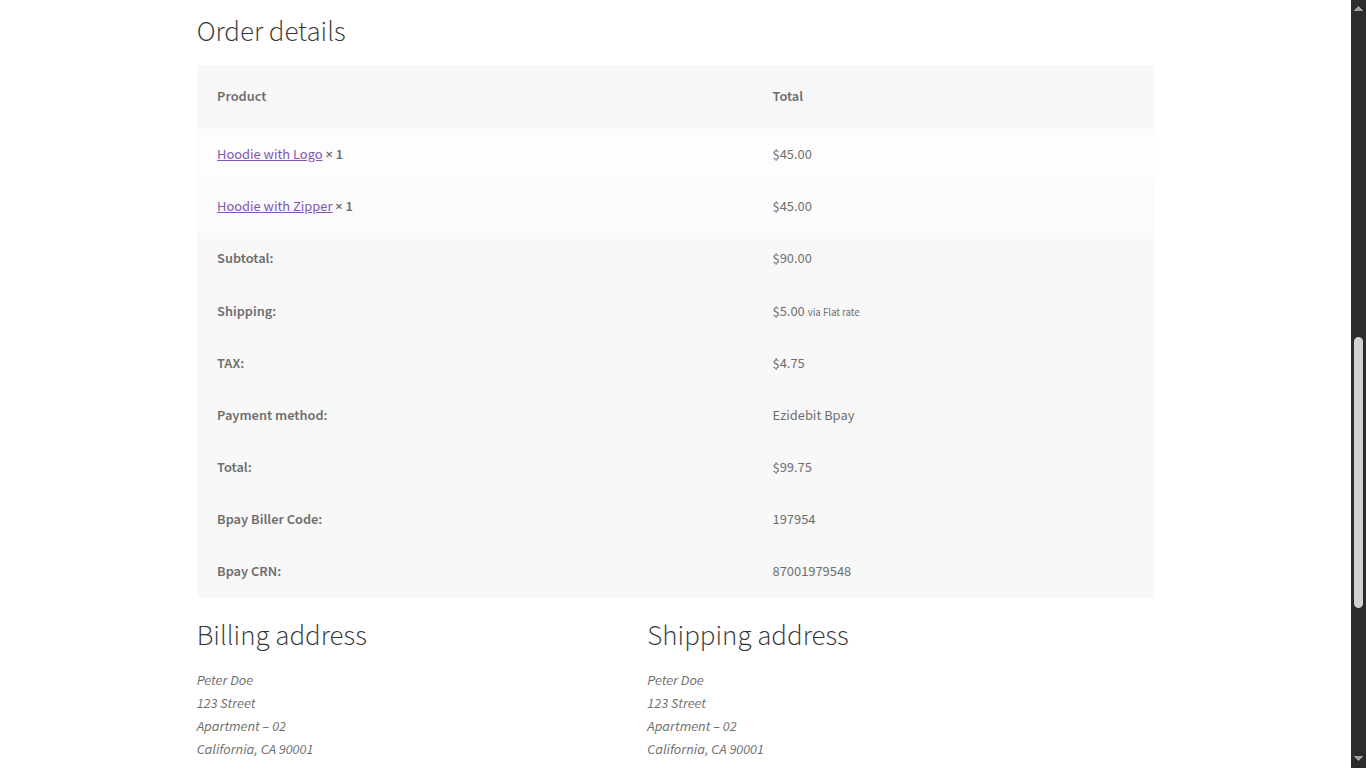This screenshot has width=1366, height=768.
Task: Select the Bpay Biller Code 197954
Action: click(793, 519)
